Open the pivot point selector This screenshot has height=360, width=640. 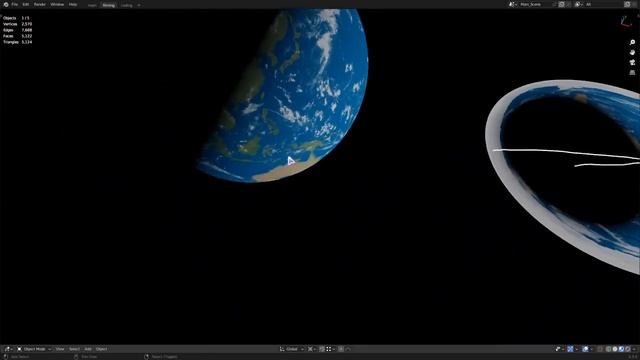[x=312, y=349]
